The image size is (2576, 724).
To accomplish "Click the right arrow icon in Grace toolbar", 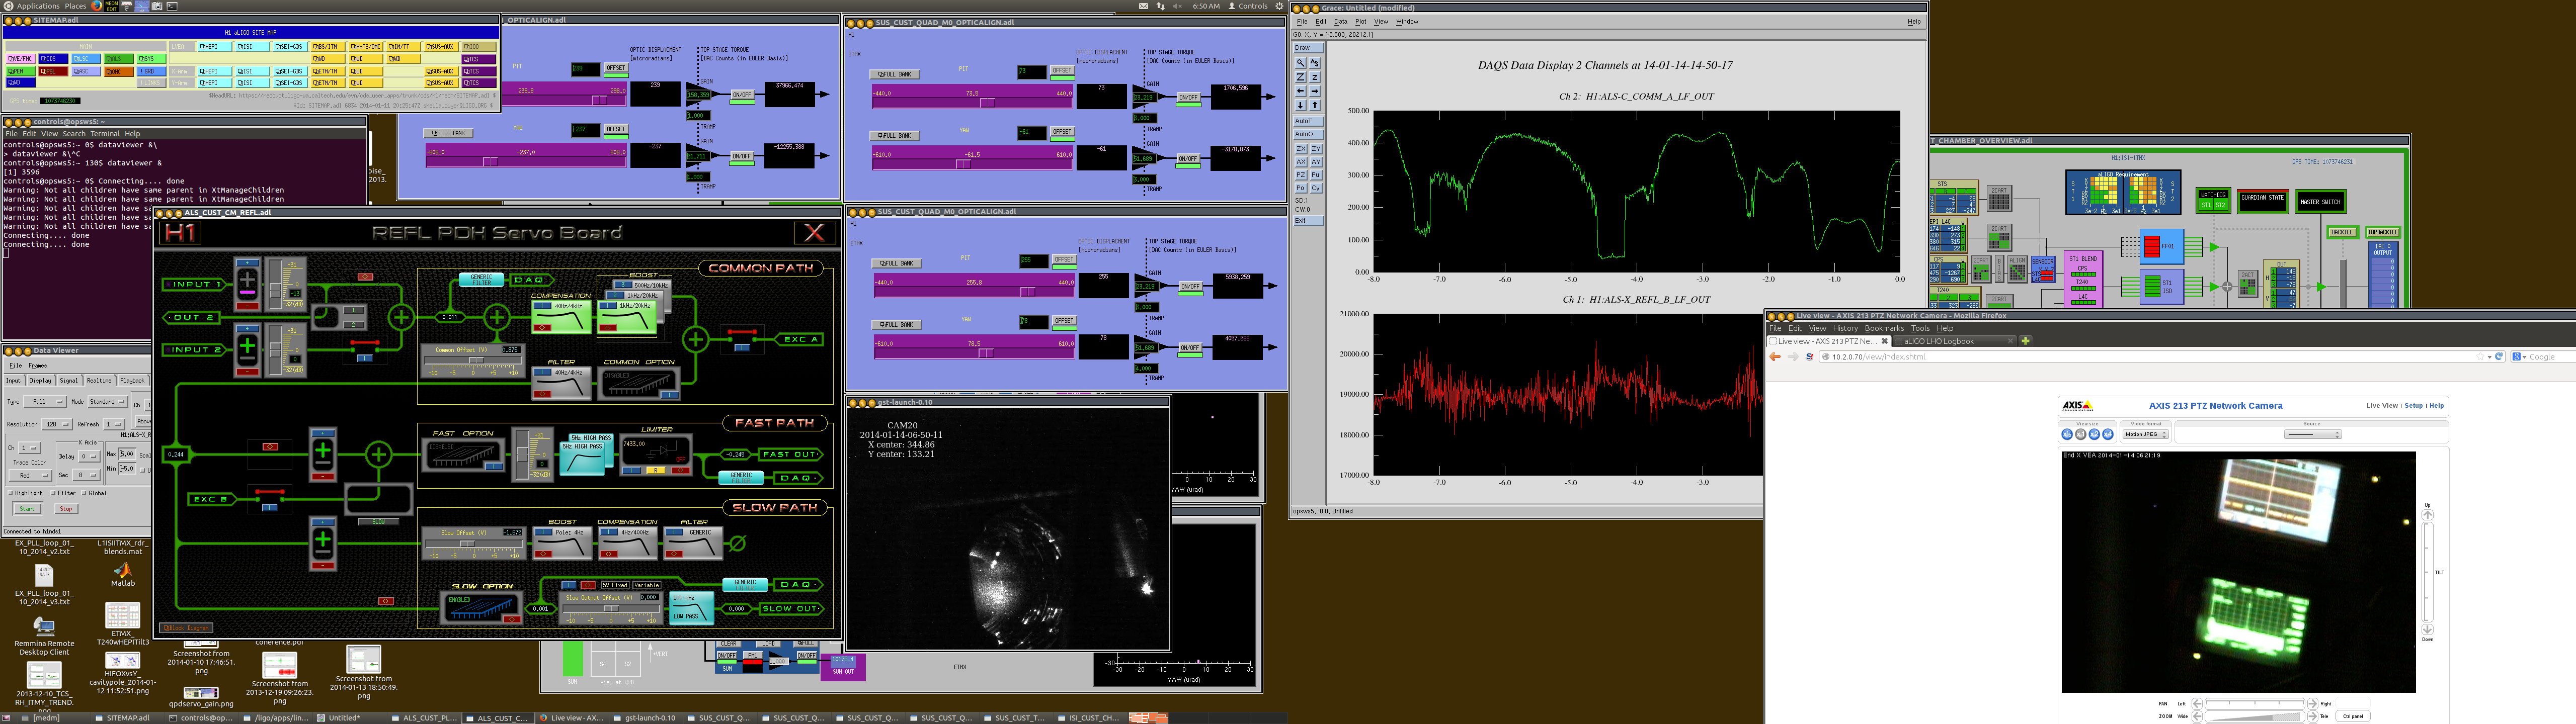I will click(1315, 91).
